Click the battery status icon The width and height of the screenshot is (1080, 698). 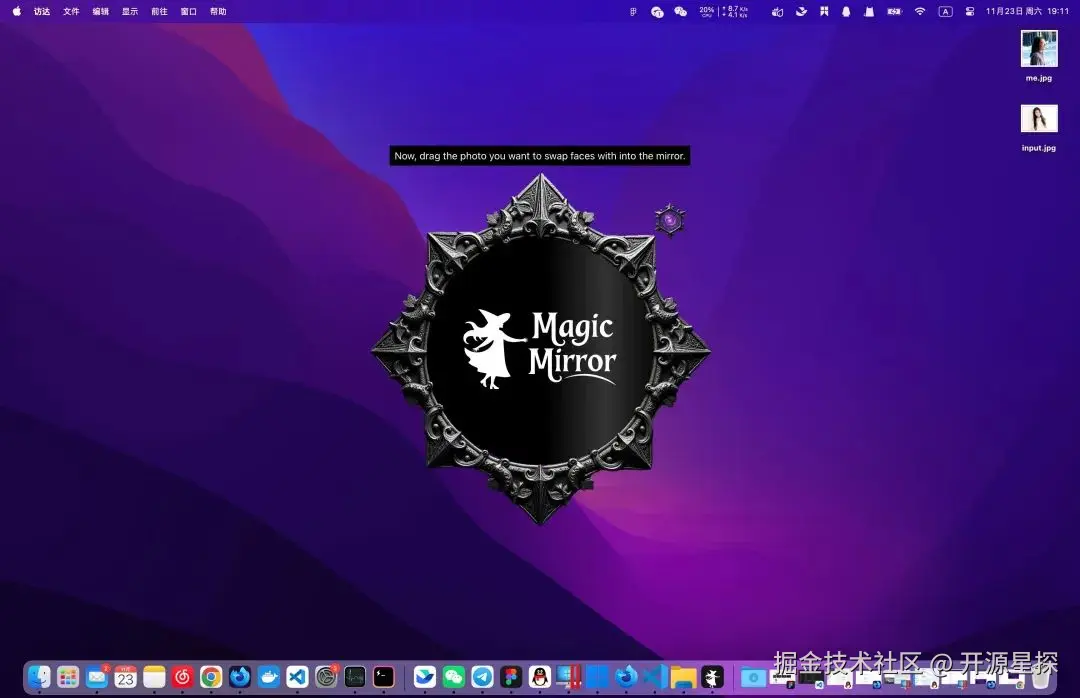click(894, 11)
